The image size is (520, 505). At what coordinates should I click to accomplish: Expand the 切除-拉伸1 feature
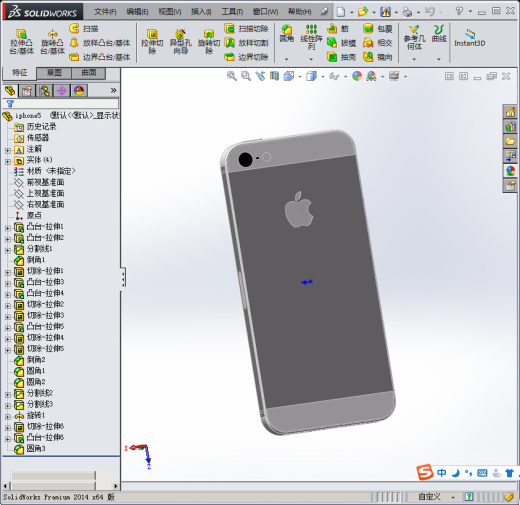point(8,273)
